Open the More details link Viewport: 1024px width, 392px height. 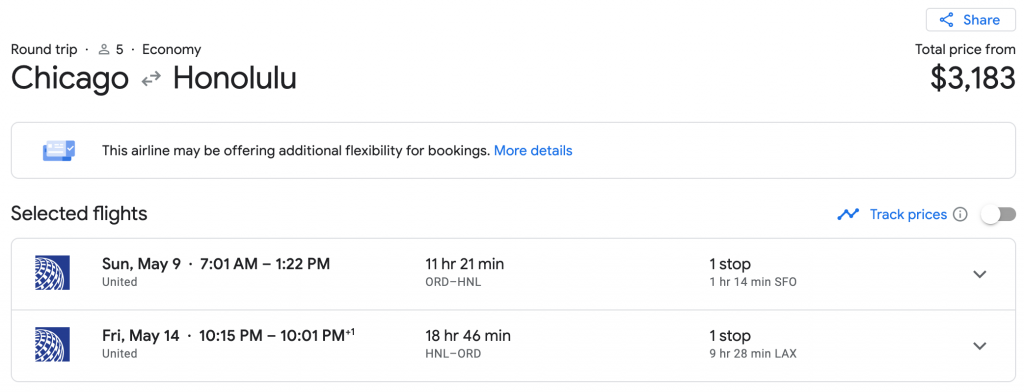point(533,151)
